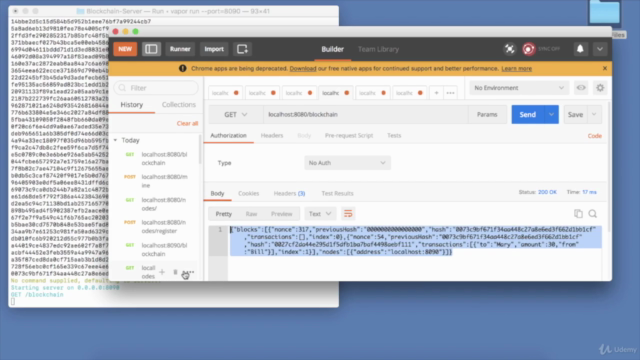Change the Text response format dropdown
Image resolution: width=640 pixels, height=360 pixels.
coord(320,214)
